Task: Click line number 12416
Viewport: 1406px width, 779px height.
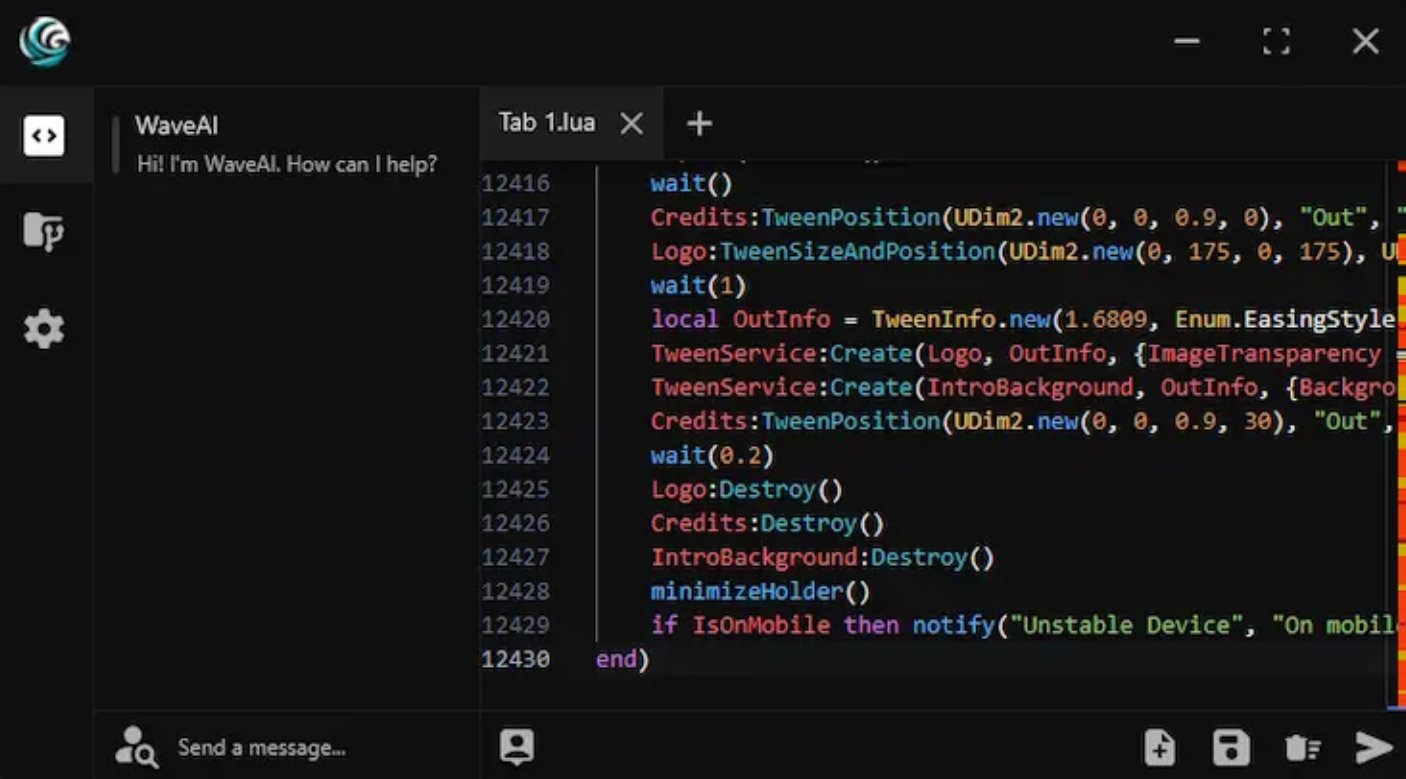Action: tap(516, 183)
